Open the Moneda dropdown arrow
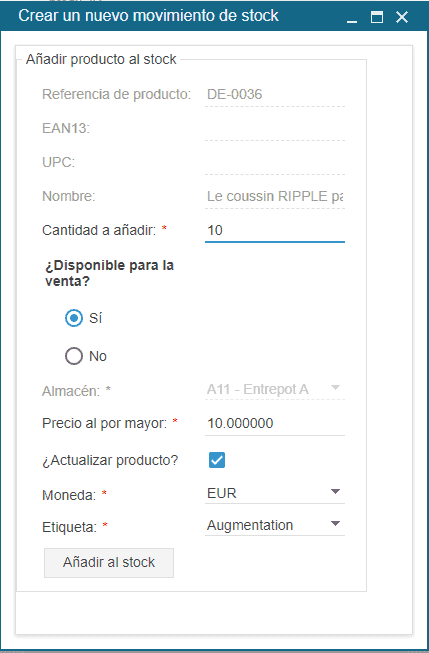Screen dimensions: 429x653 tap(335, 492)
